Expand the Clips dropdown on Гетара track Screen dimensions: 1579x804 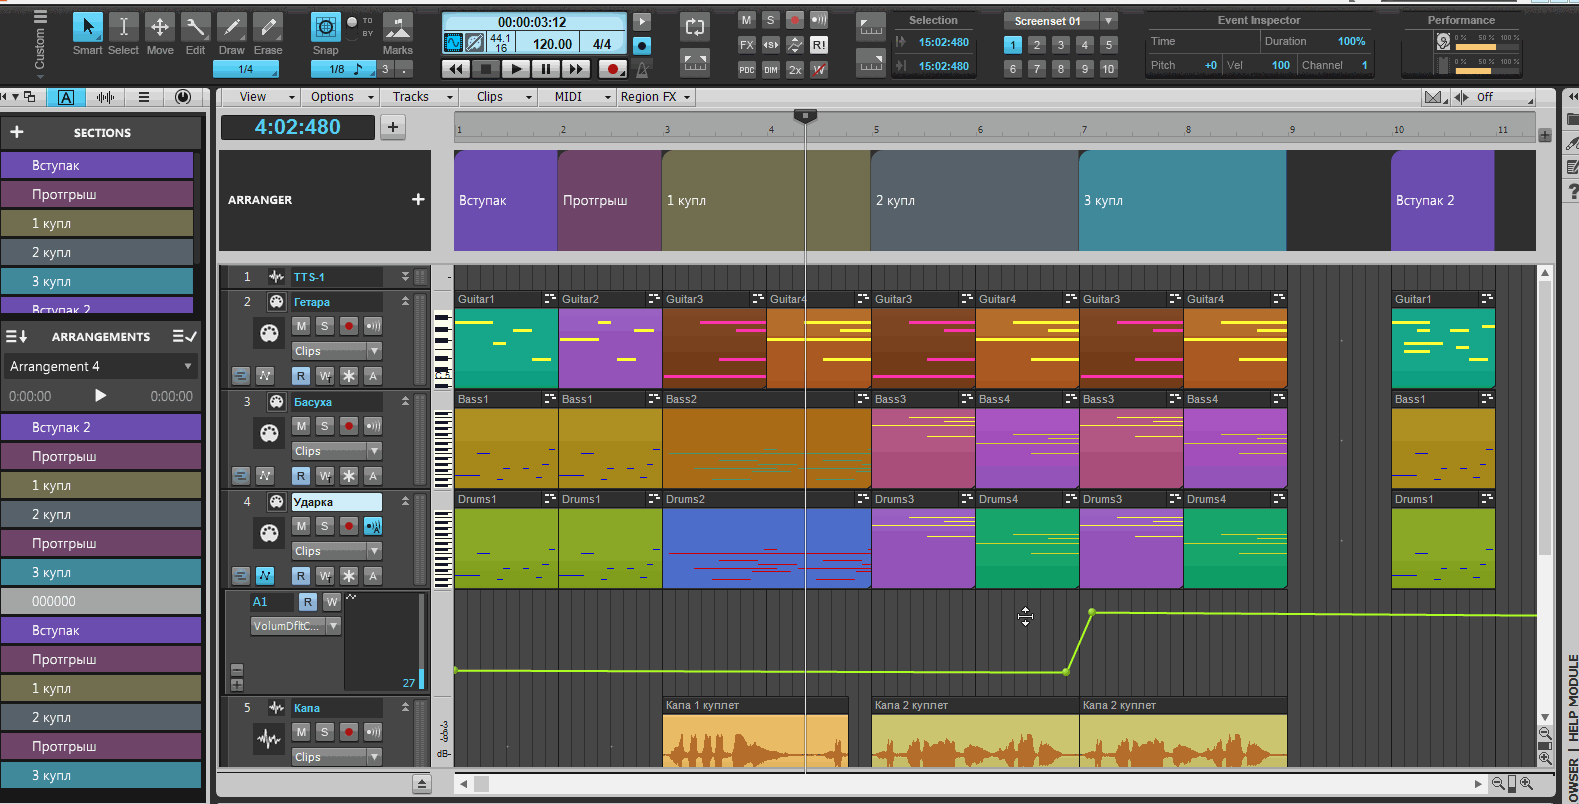pos(374,351)
